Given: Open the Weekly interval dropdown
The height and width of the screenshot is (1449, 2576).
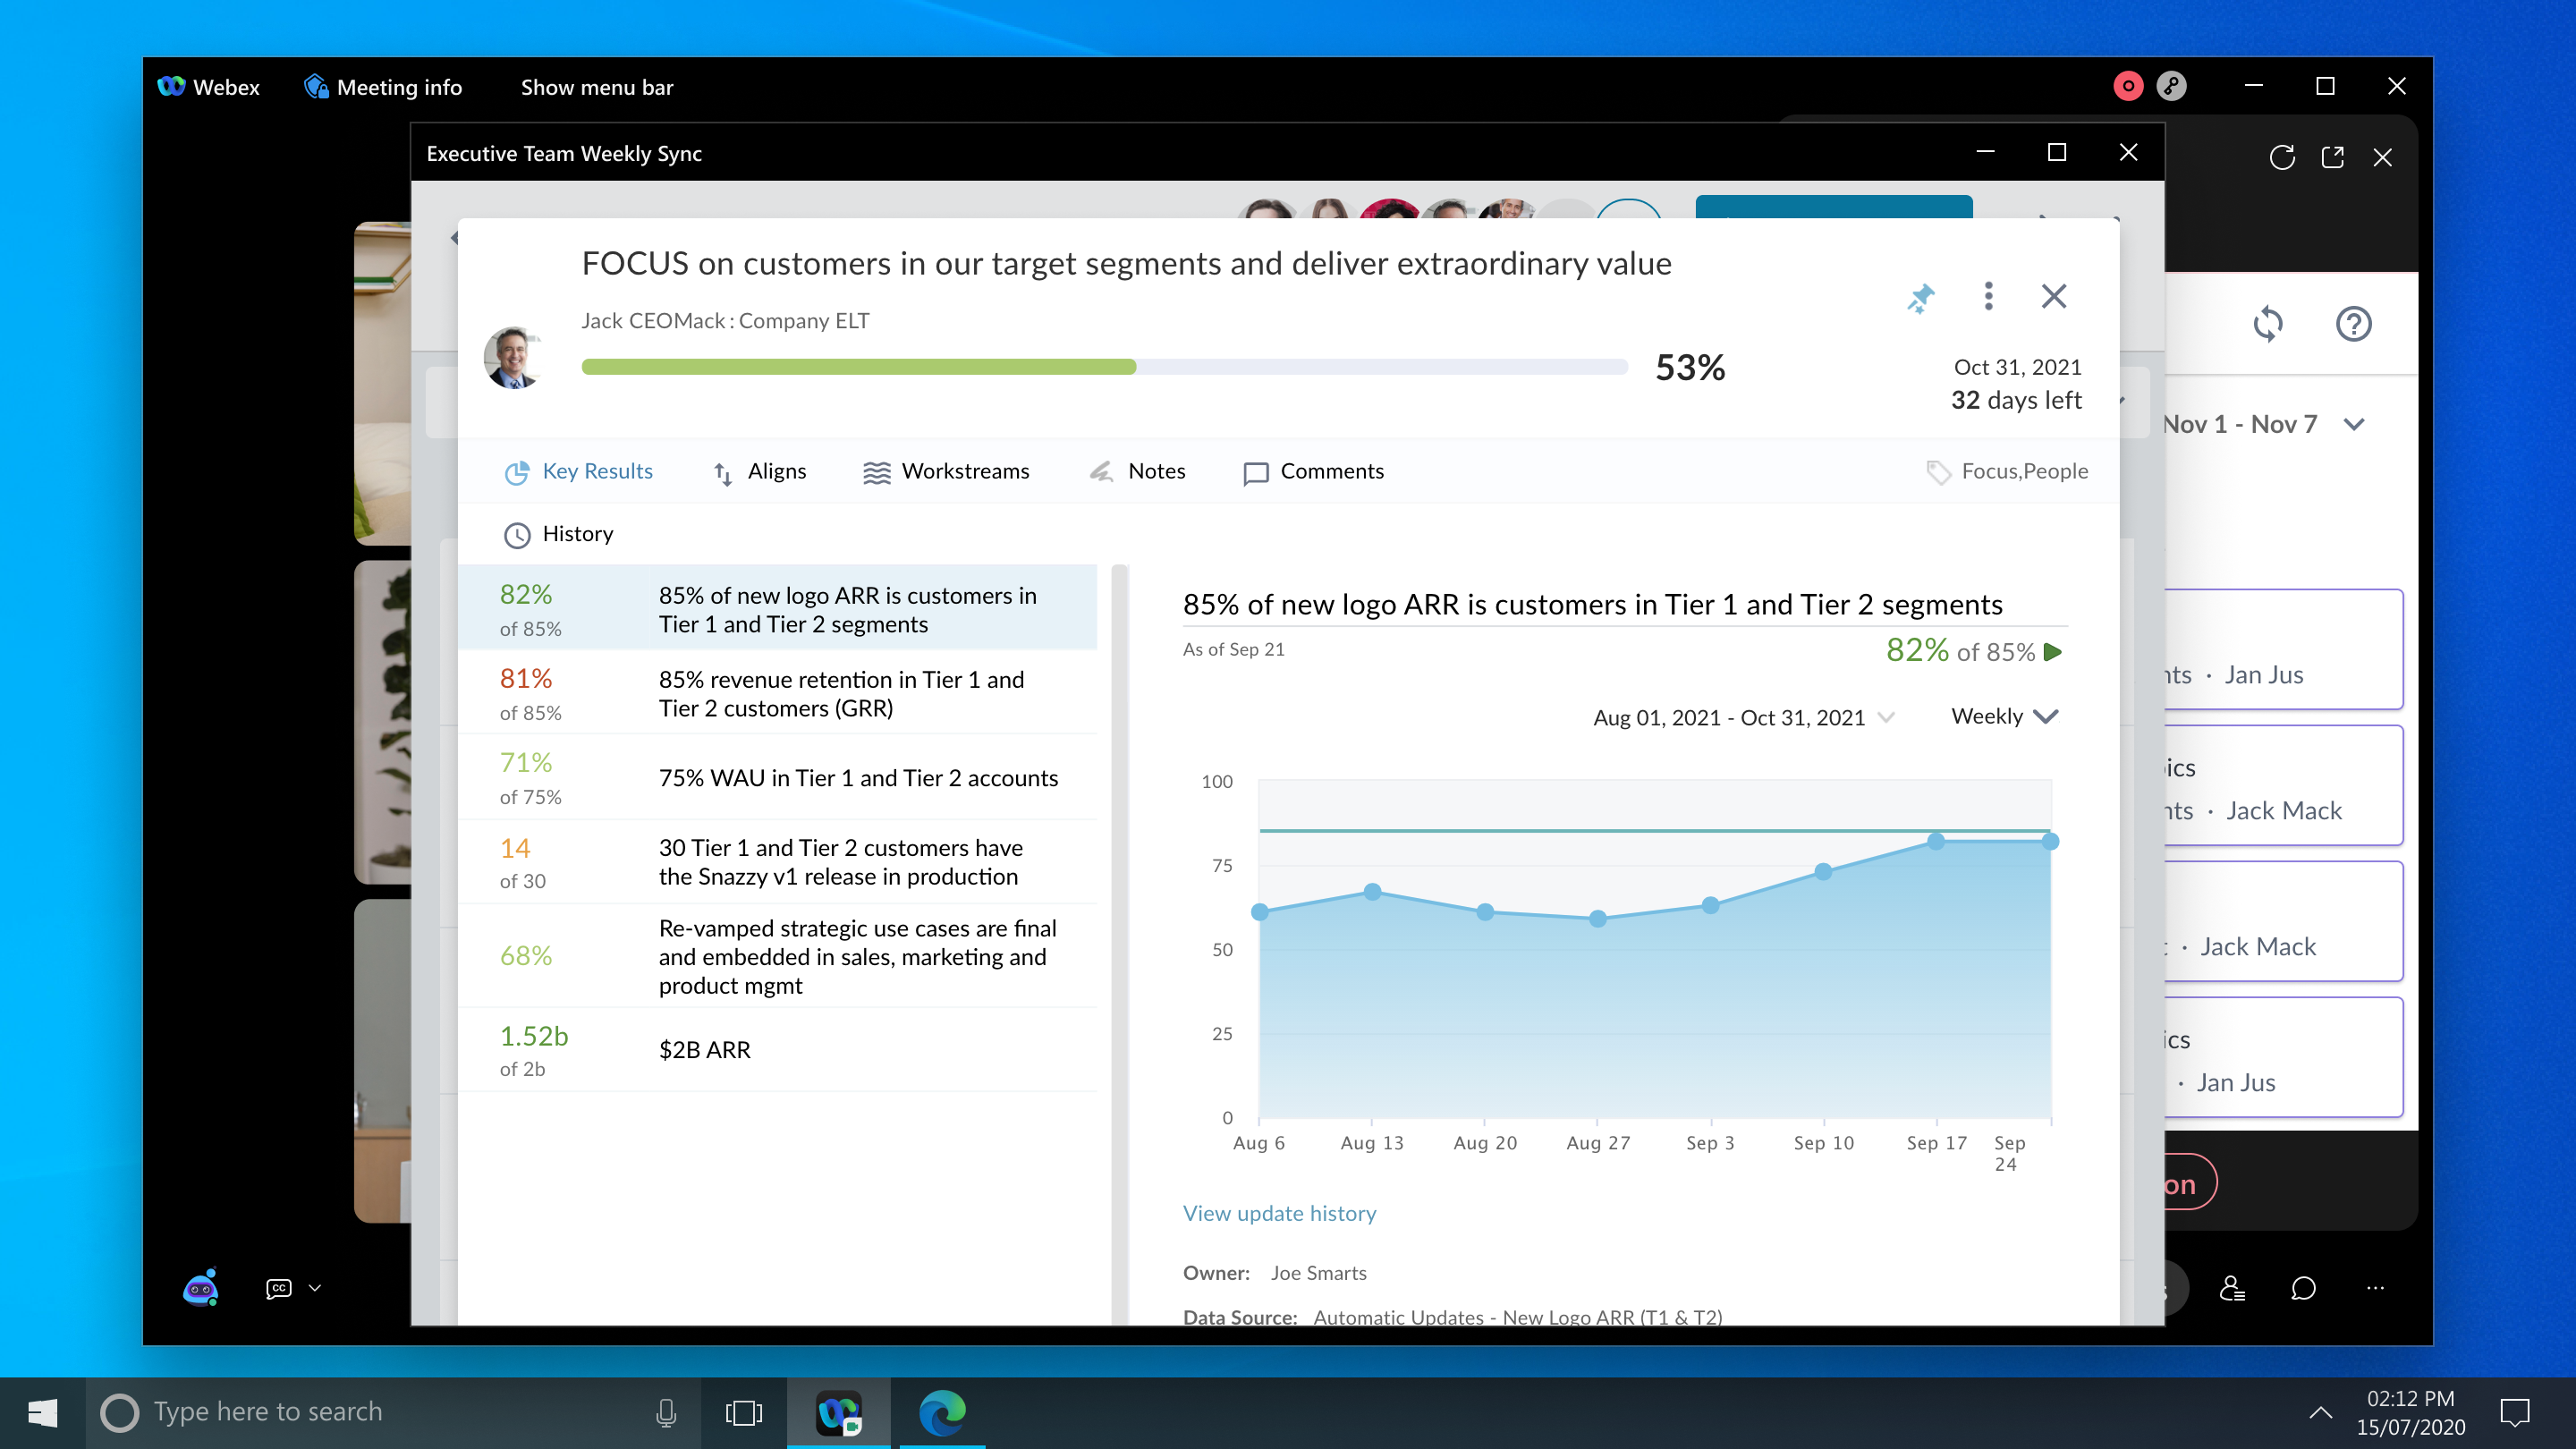Looking at the screenshot, I should click(x=2004, y=716).
